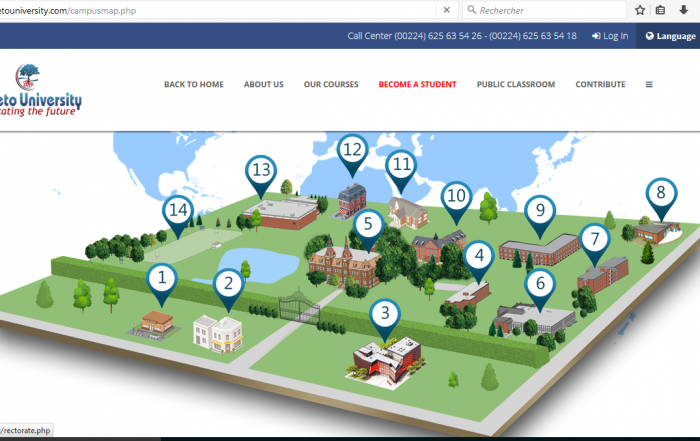This screenshot has width=700, height=441.
Task: Click the pin labeled 5
Action: [x=367, y=226]
